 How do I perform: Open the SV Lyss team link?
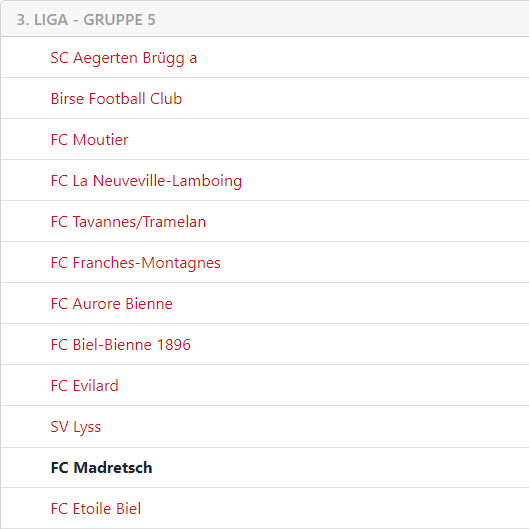tap(76, 427)
